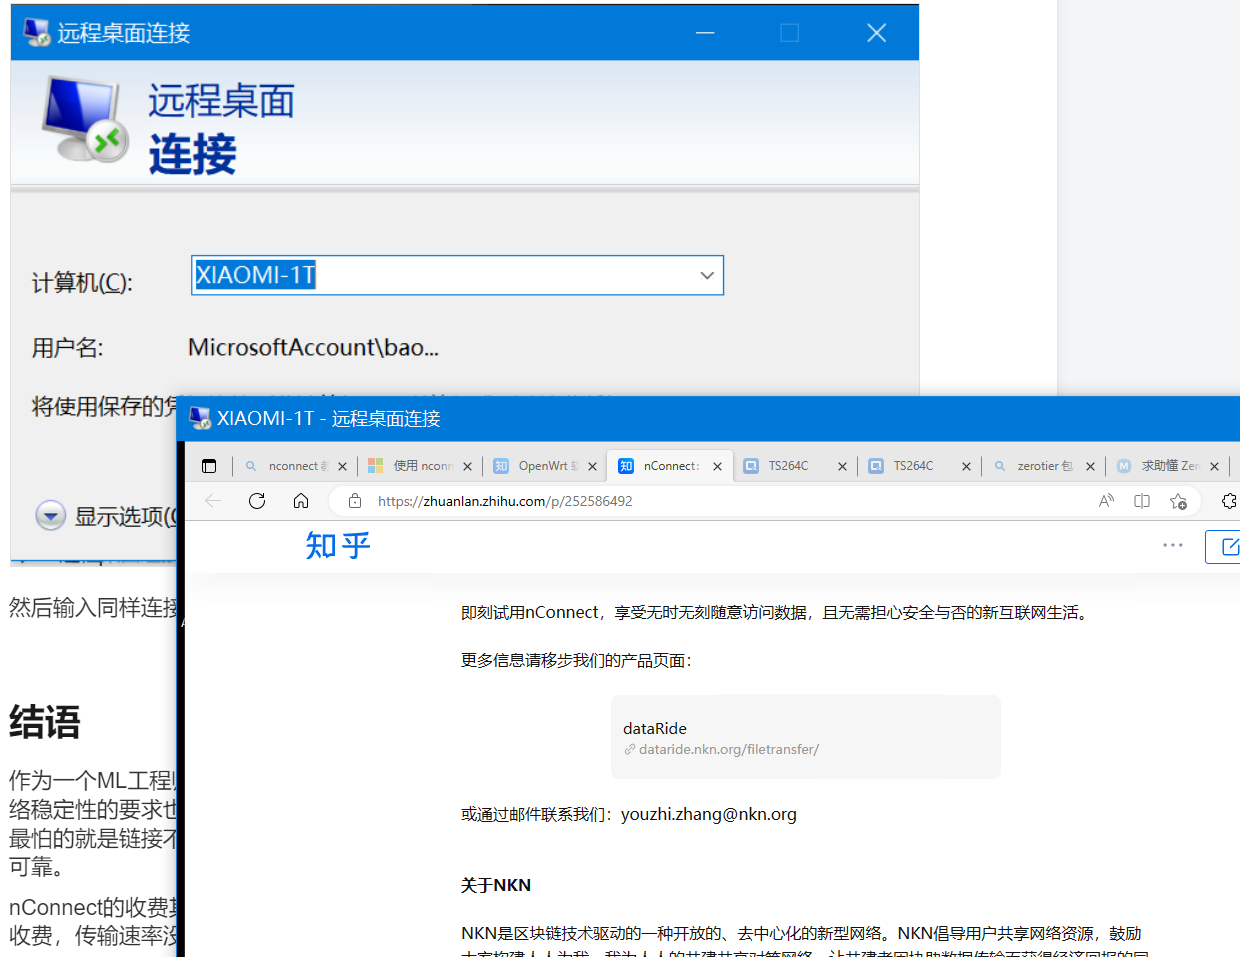Viewport: 1240px width, 957px height.
Task: View site information via the lock icon
Action: (x=355, y=501)
